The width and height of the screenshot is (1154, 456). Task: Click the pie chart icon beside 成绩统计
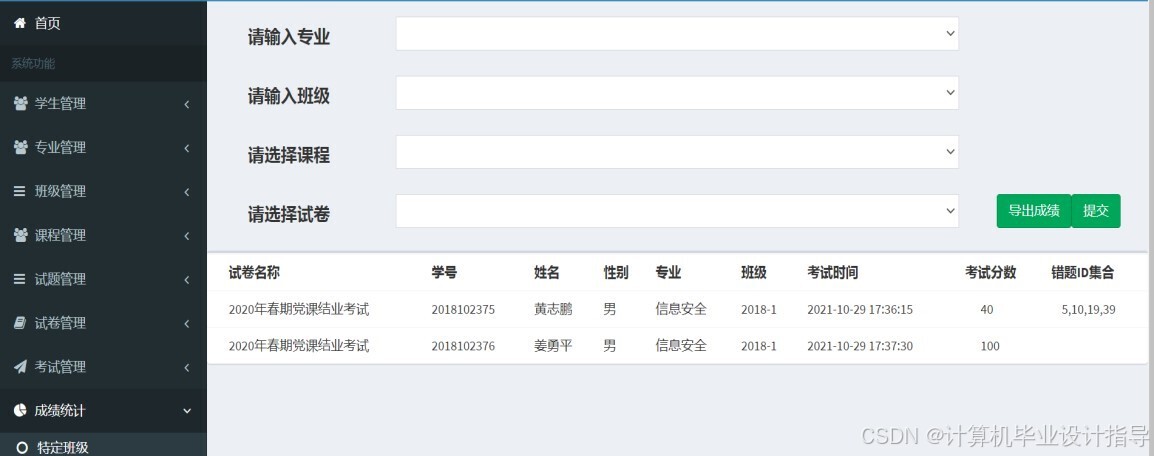click(x=20, y=410)
